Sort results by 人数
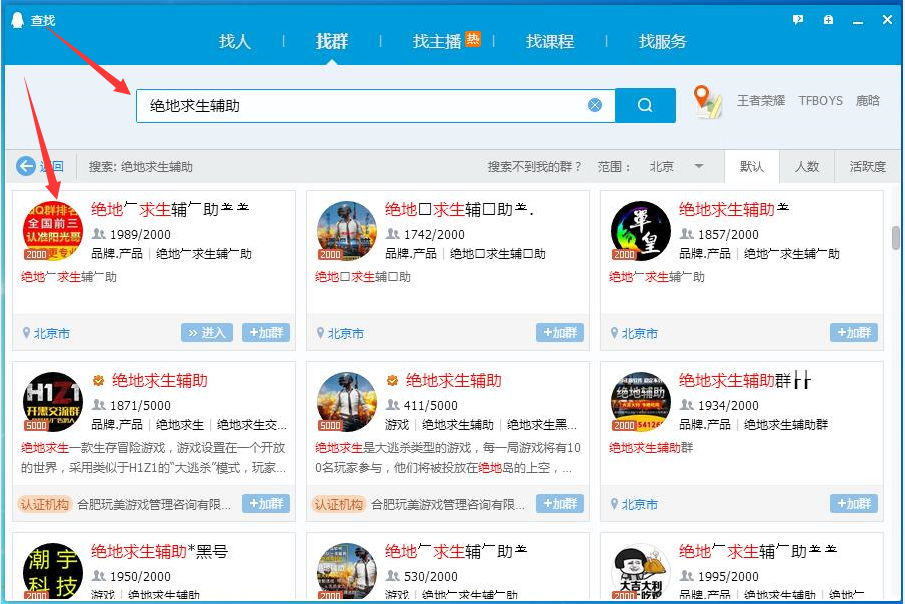905x604 pixels. click(x=806, y=167)
